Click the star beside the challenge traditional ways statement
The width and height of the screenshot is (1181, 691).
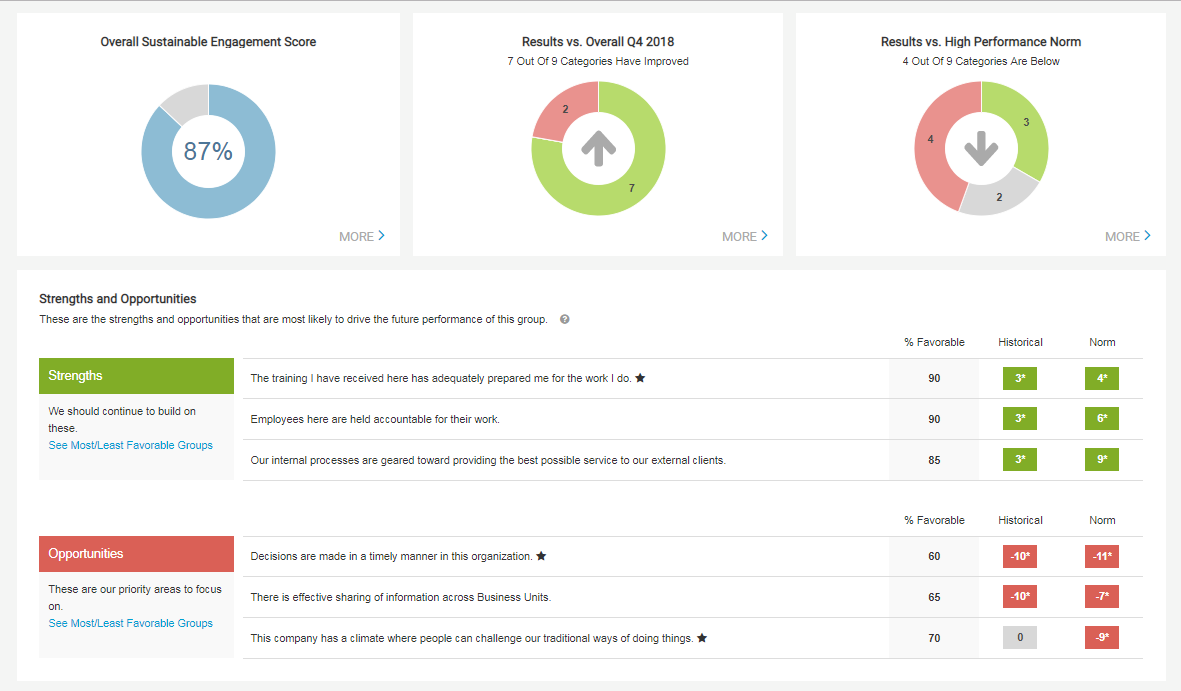click(x=703, y=638)
